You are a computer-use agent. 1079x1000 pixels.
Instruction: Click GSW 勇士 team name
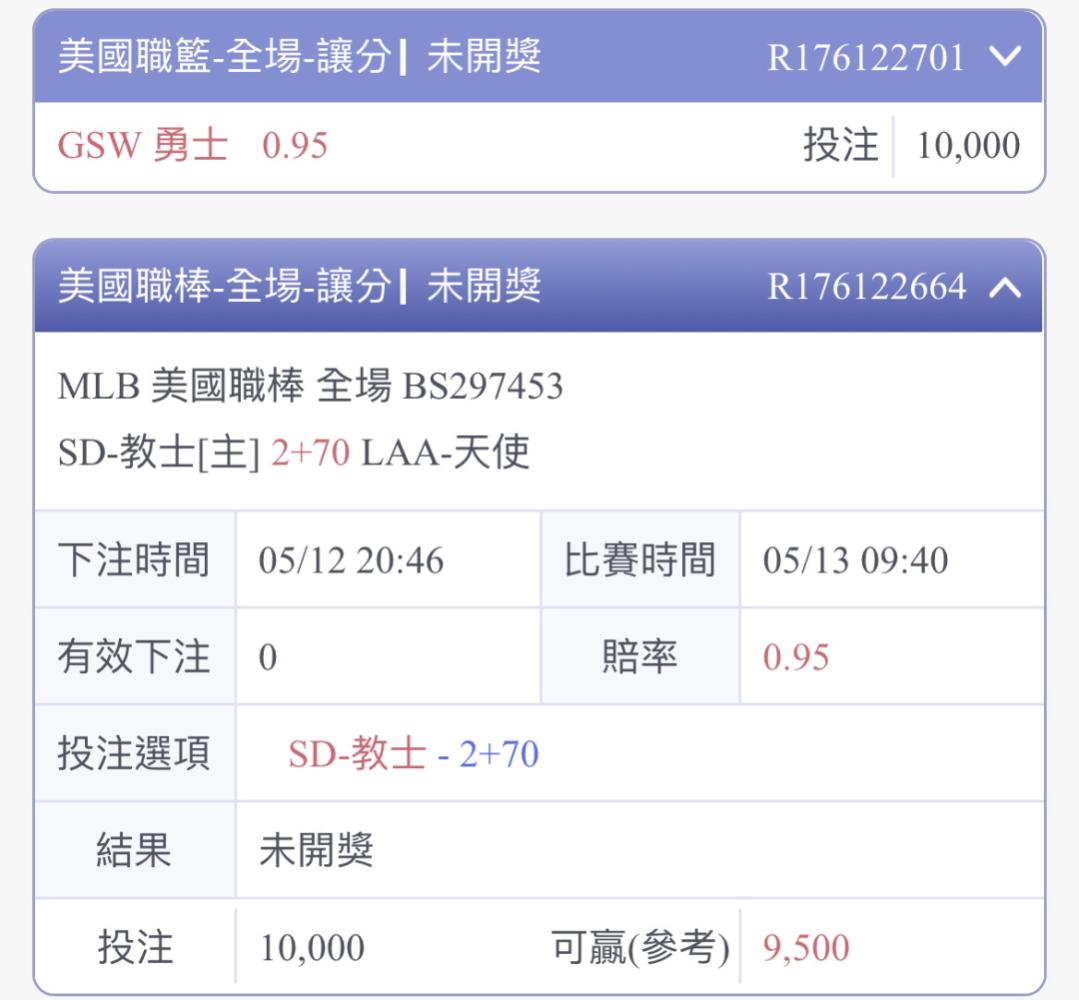[x=143, y=147]
